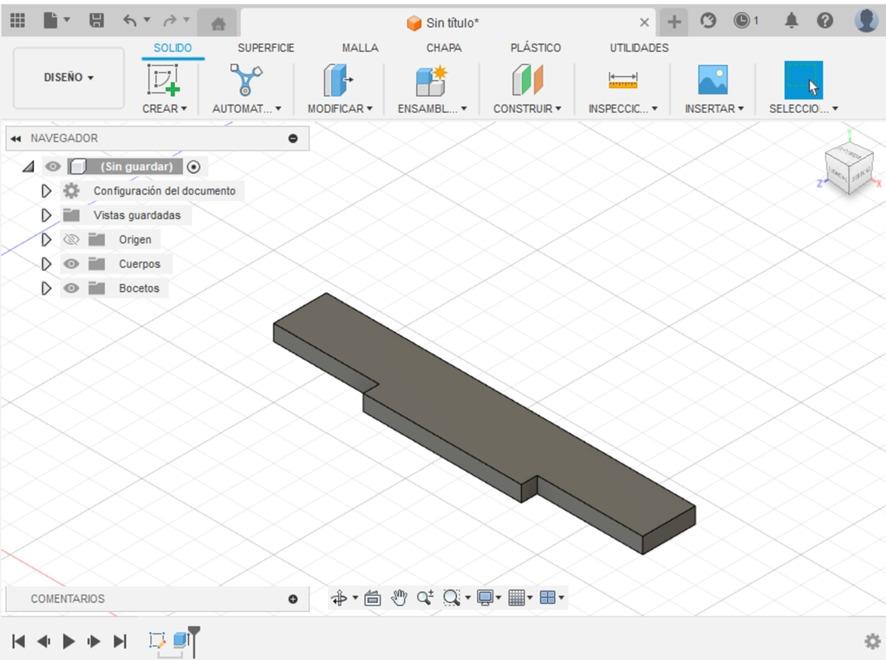
Task: Toggle visibility of root (Sin guardar) component
Action: [53, 167]
